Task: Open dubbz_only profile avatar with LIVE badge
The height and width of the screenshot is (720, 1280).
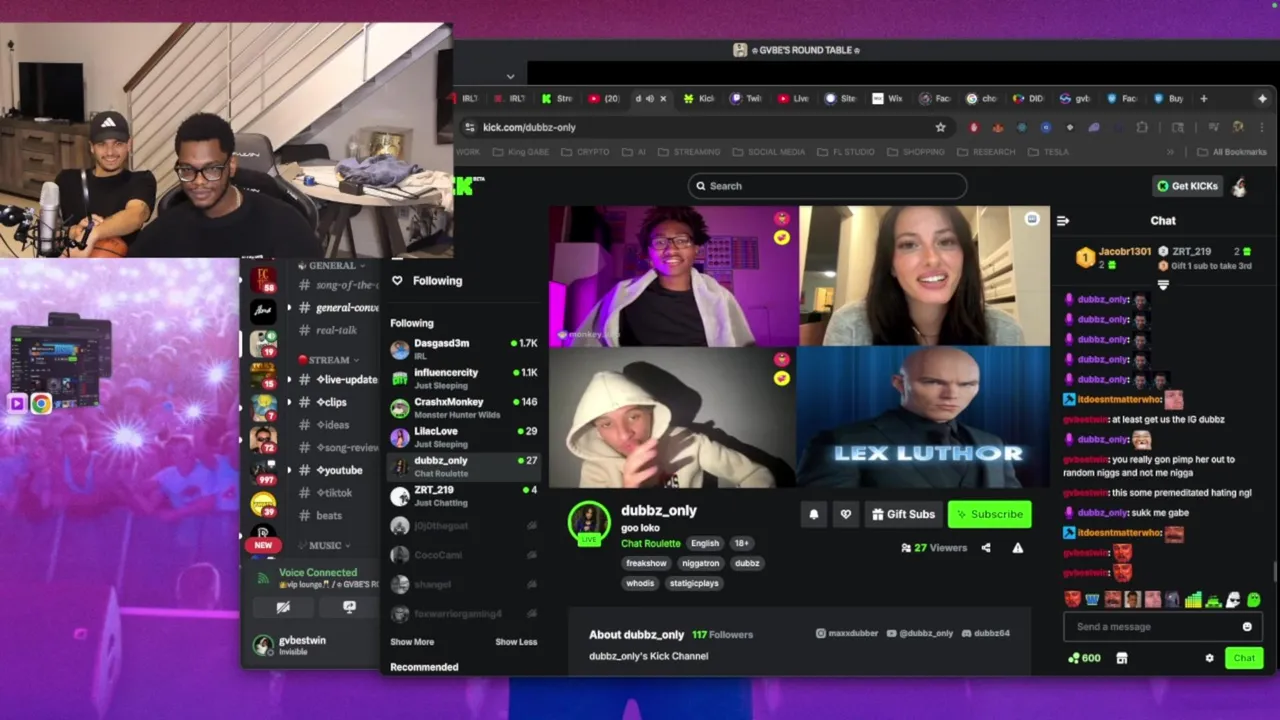Action: pos(589,524)
